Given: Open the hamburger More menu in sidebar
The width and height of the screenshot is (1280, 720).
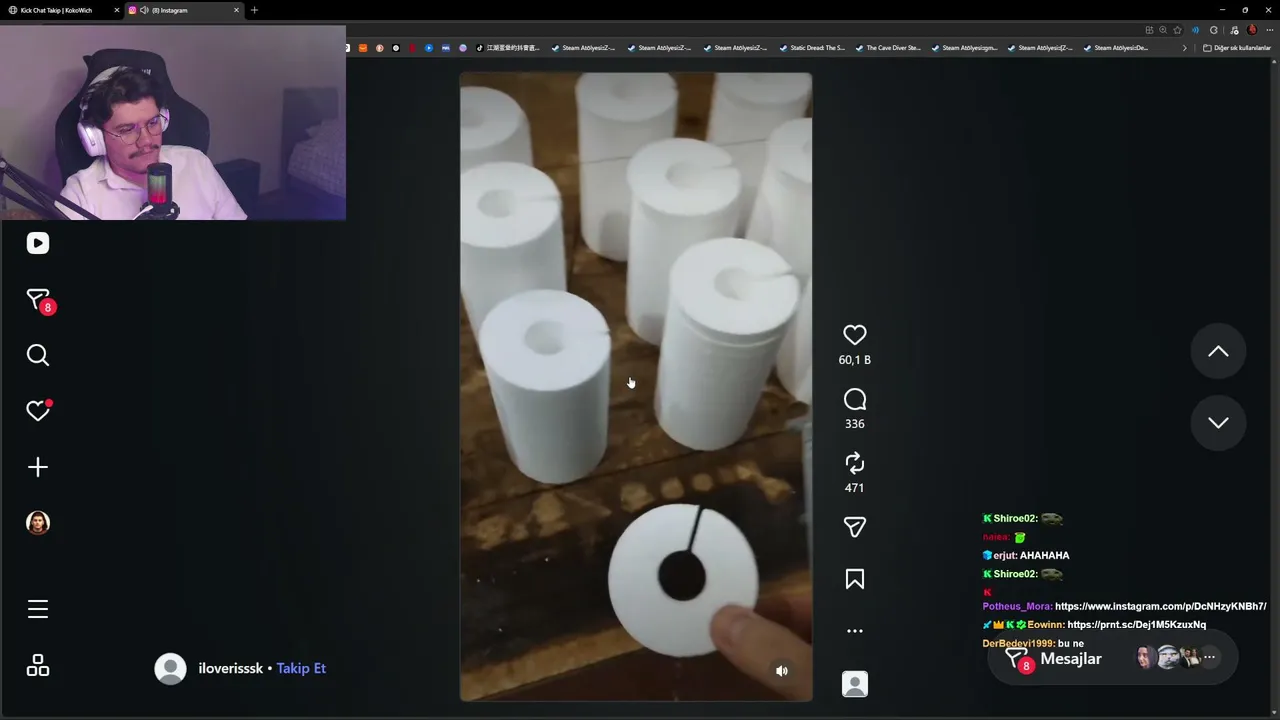Looking at the screenshot, I should click(38, 609).
